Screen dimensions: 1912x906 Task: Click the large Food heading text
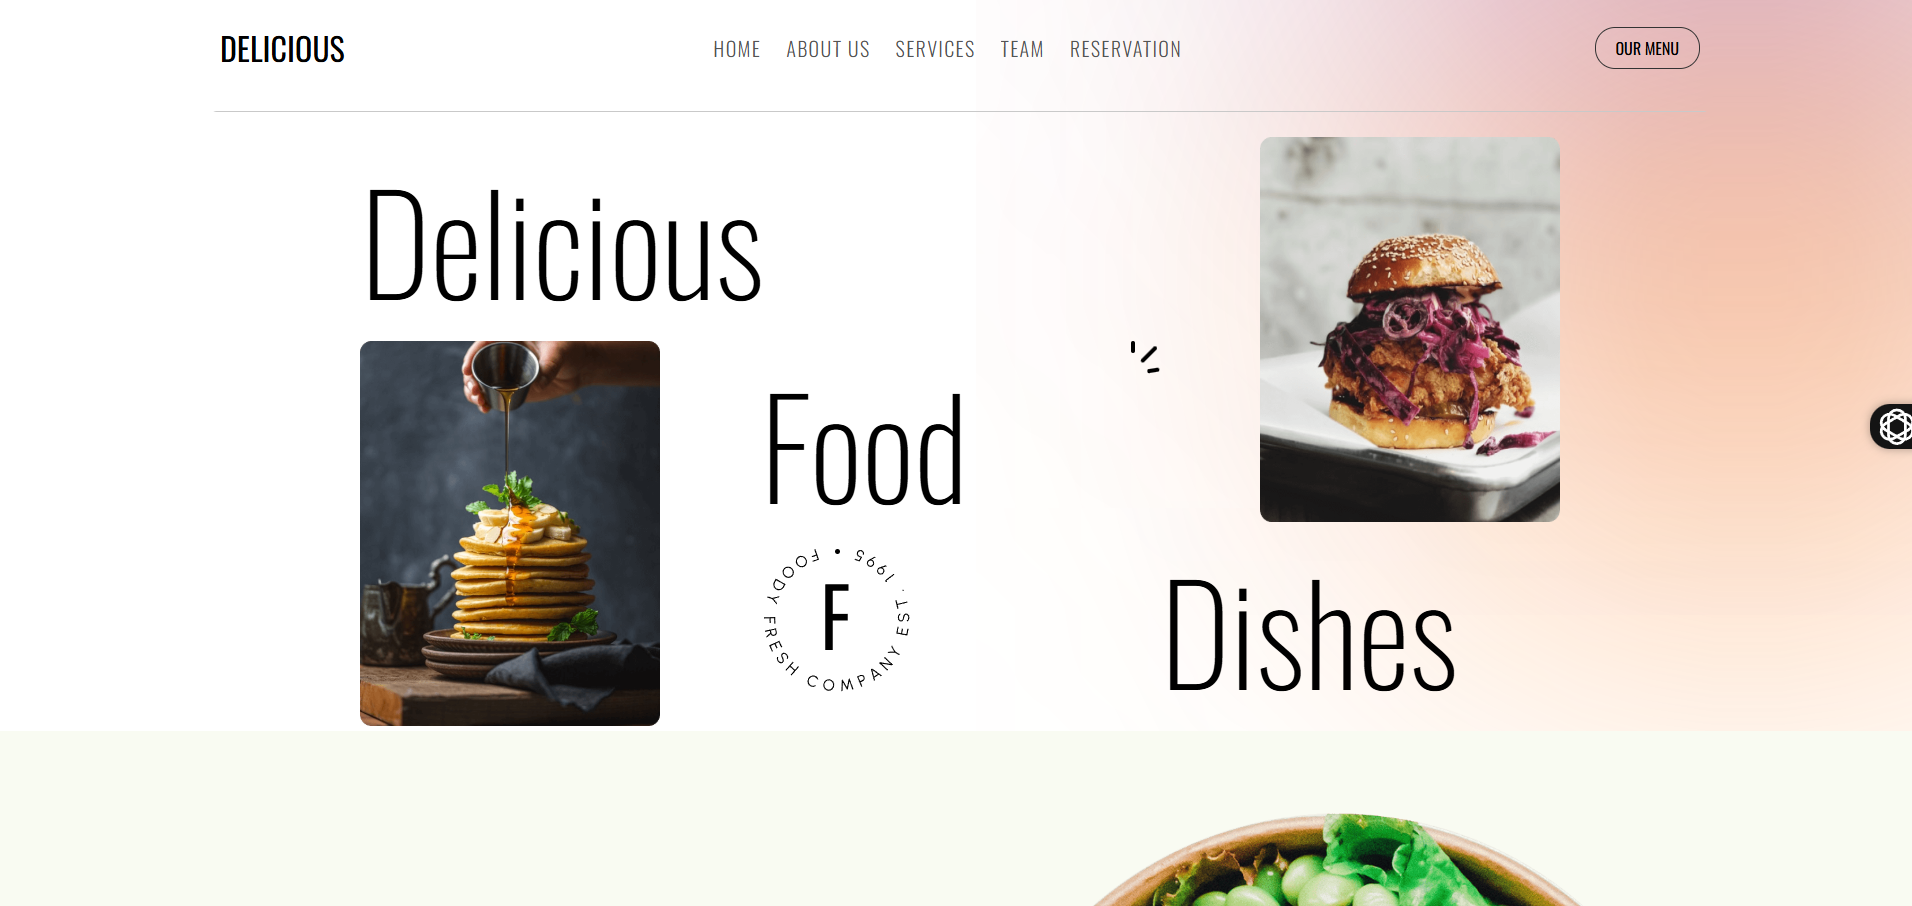[x=865, y=450]
